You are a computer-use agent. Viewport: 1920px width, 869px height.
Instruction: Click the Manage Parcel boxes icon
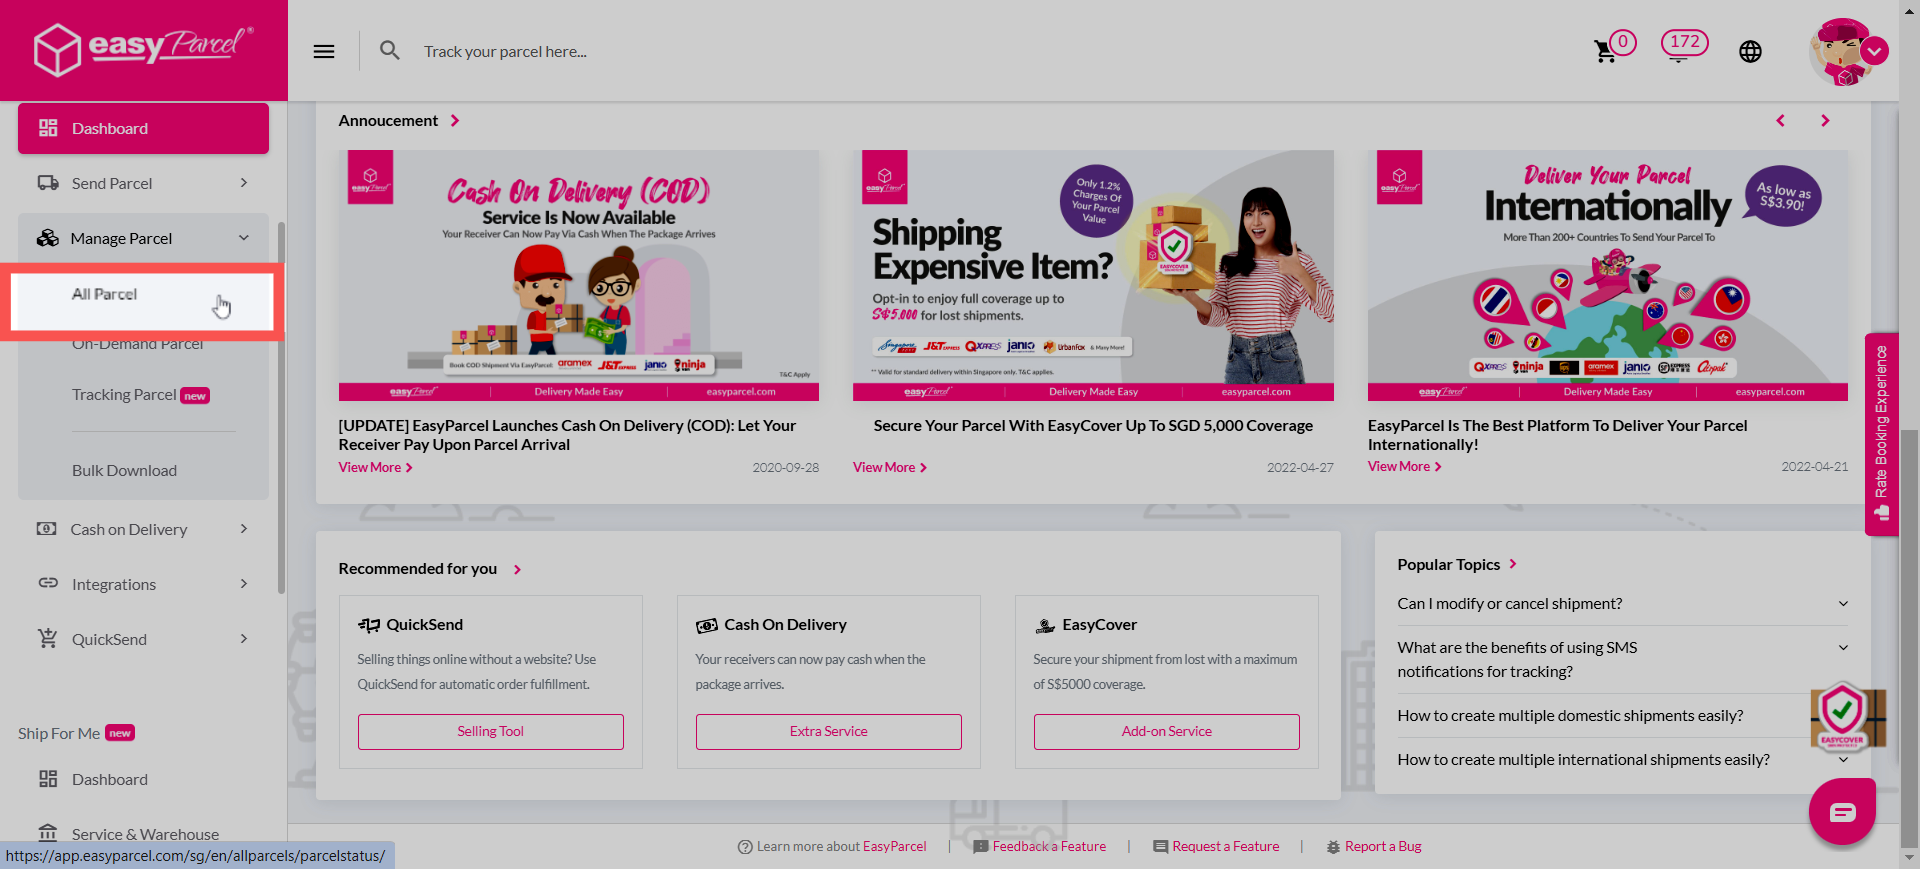pyautogui.click(x=48, y=238)
